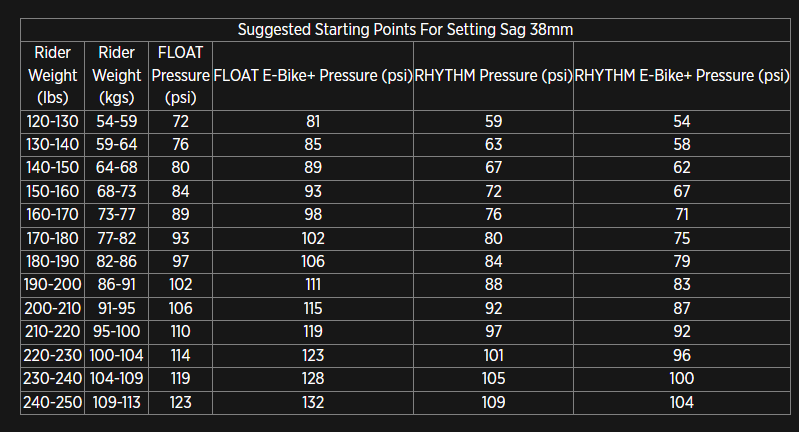799x432 pixels.
Task: Click FLOAT E-Bike+ pressure value 102
Action: click(313, 237)
